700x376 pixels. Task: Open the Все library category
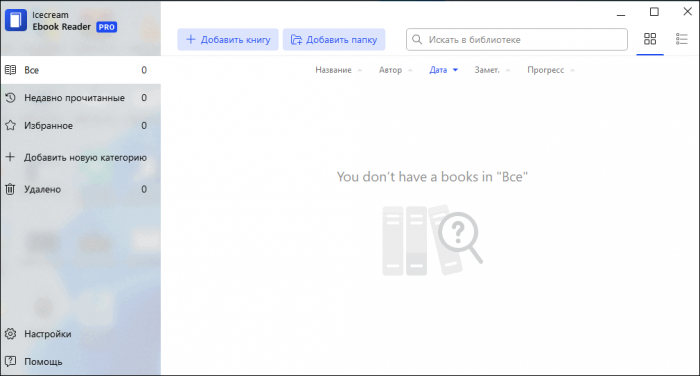pyautogui.click(x=81, y=70)
